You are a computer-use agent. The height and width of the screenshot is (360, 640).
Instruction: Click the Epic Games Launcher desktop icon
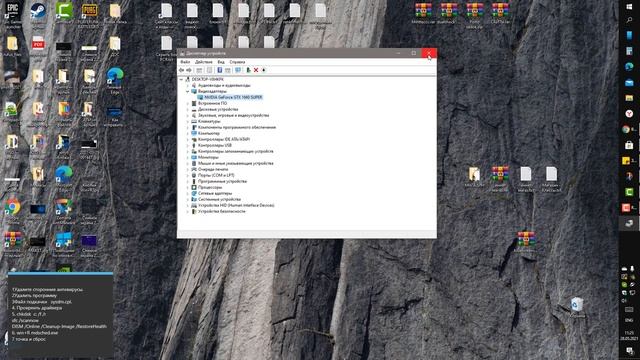[x=13, y=11]
